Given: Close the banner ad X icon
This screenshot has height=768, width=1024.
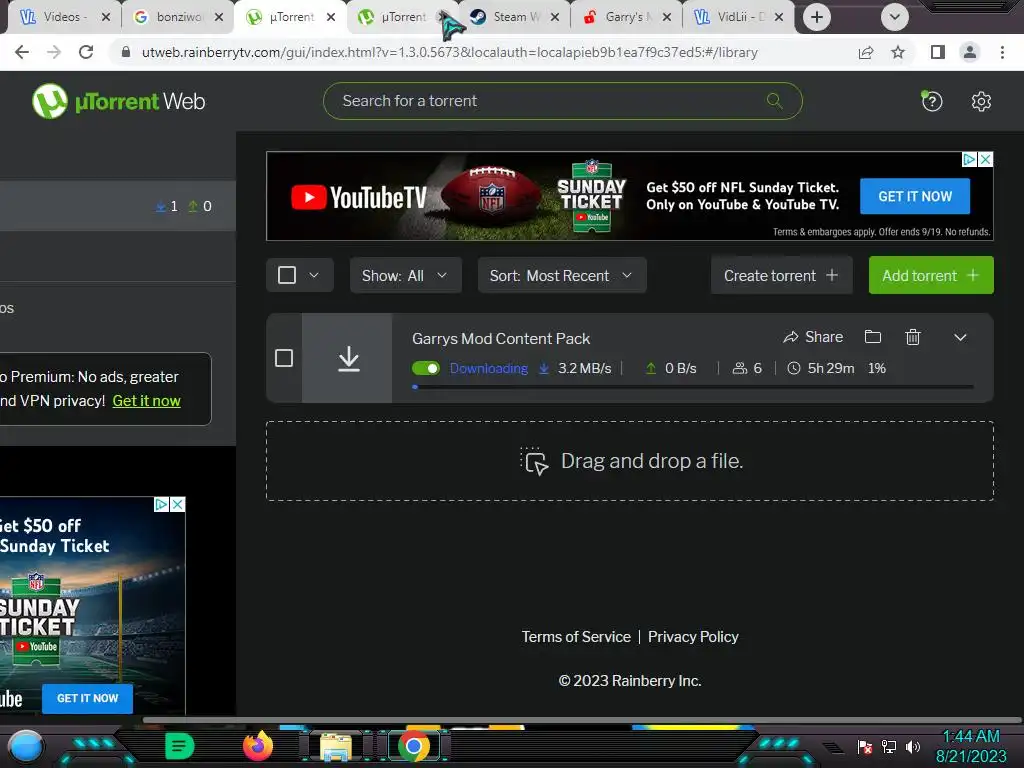Looking at the screenshot, I should tap(985, 159).
